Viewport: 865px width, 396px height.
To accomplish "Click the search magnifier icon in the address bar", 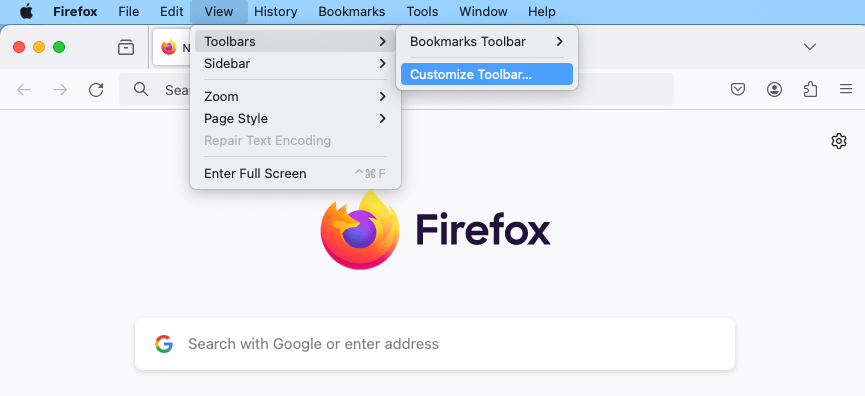I will (141, 89).
